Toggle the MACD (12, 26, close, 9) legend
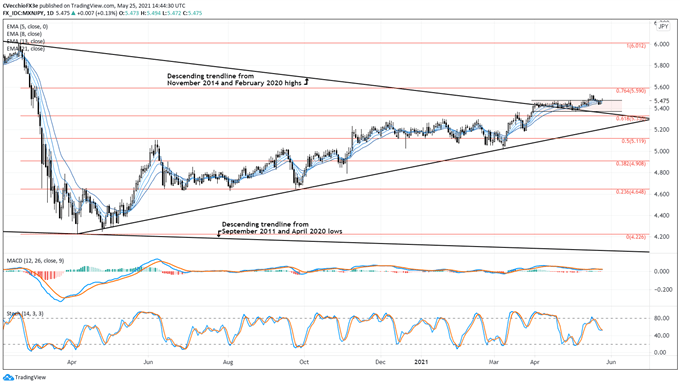The image size is (680, 385). point(35,261)
